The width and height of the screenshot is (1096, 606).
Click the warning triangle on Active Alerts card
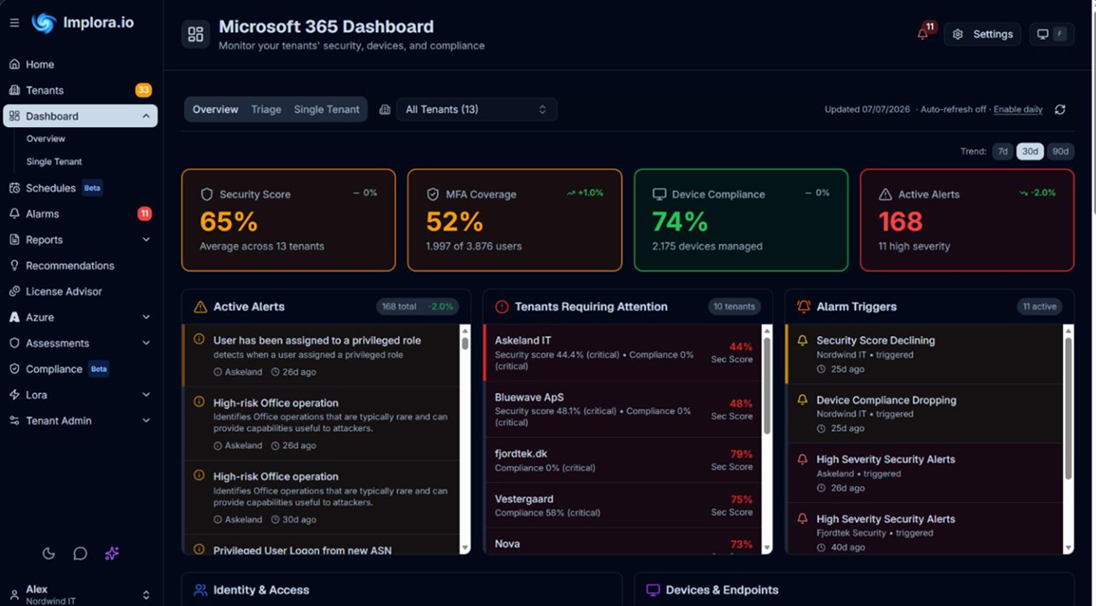(885, 194)
